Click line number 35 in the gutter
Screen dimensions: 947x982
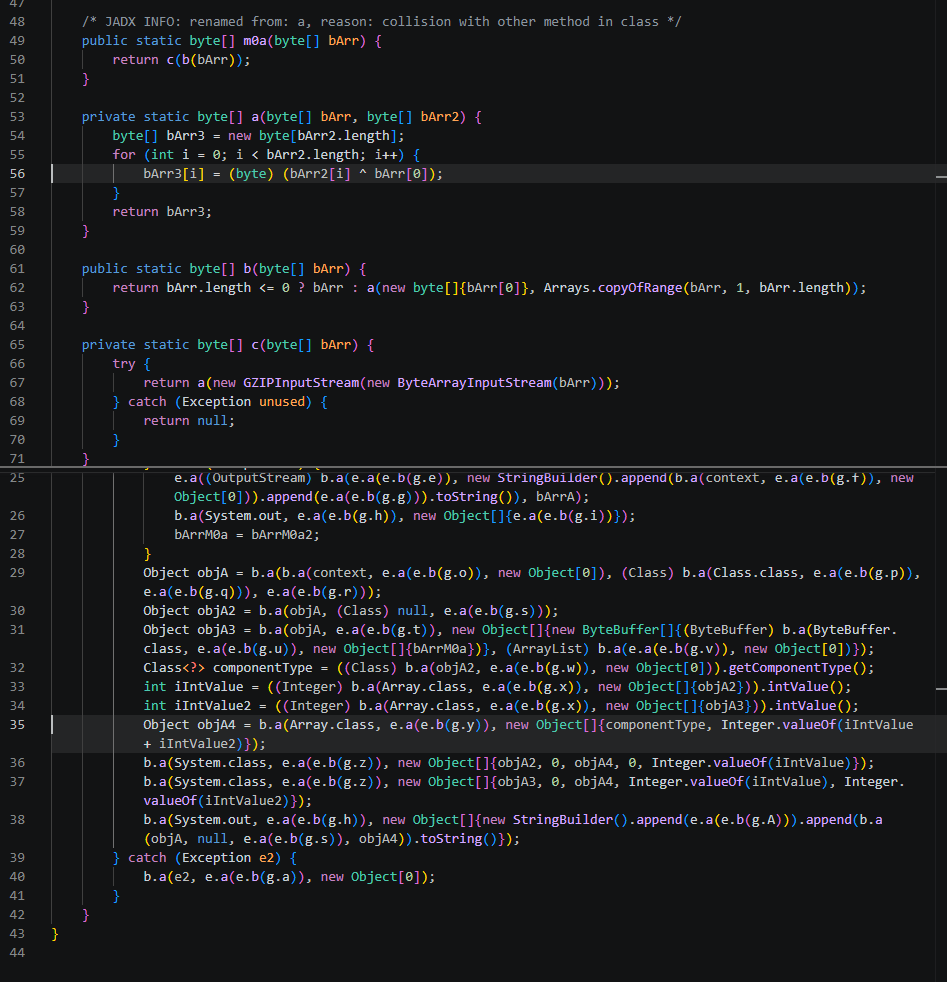[17, 725]
